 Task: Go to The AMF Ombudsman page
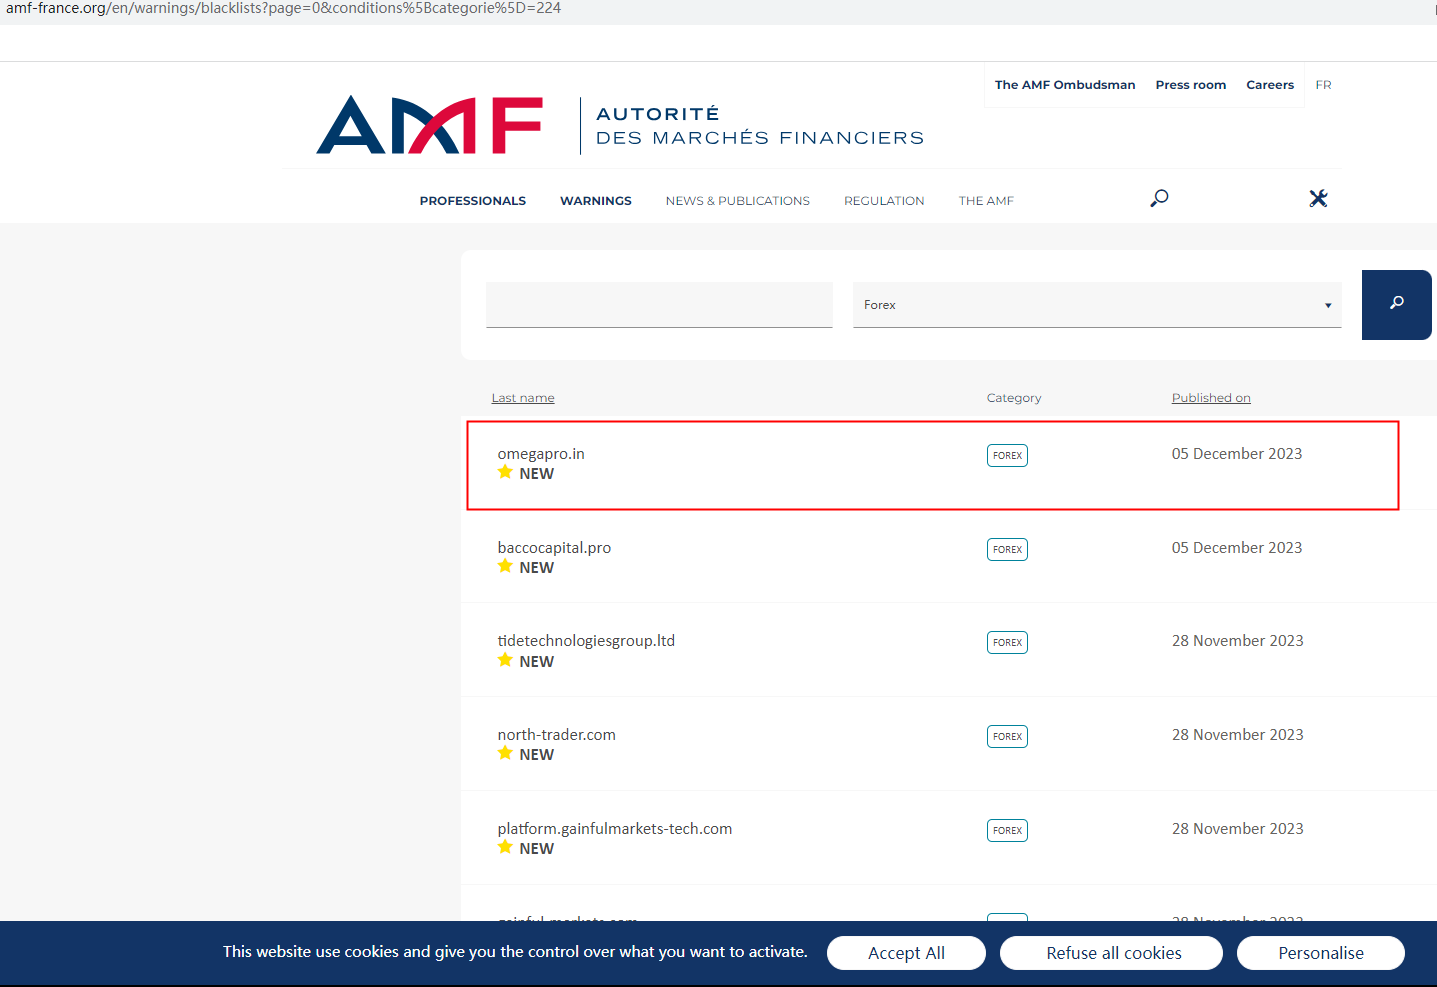click(1065, 85)
